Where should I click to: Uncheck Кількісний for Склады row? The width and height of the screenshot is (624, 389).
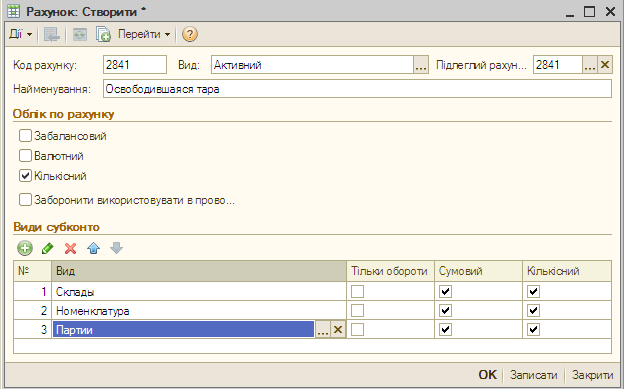pos(533,291)
